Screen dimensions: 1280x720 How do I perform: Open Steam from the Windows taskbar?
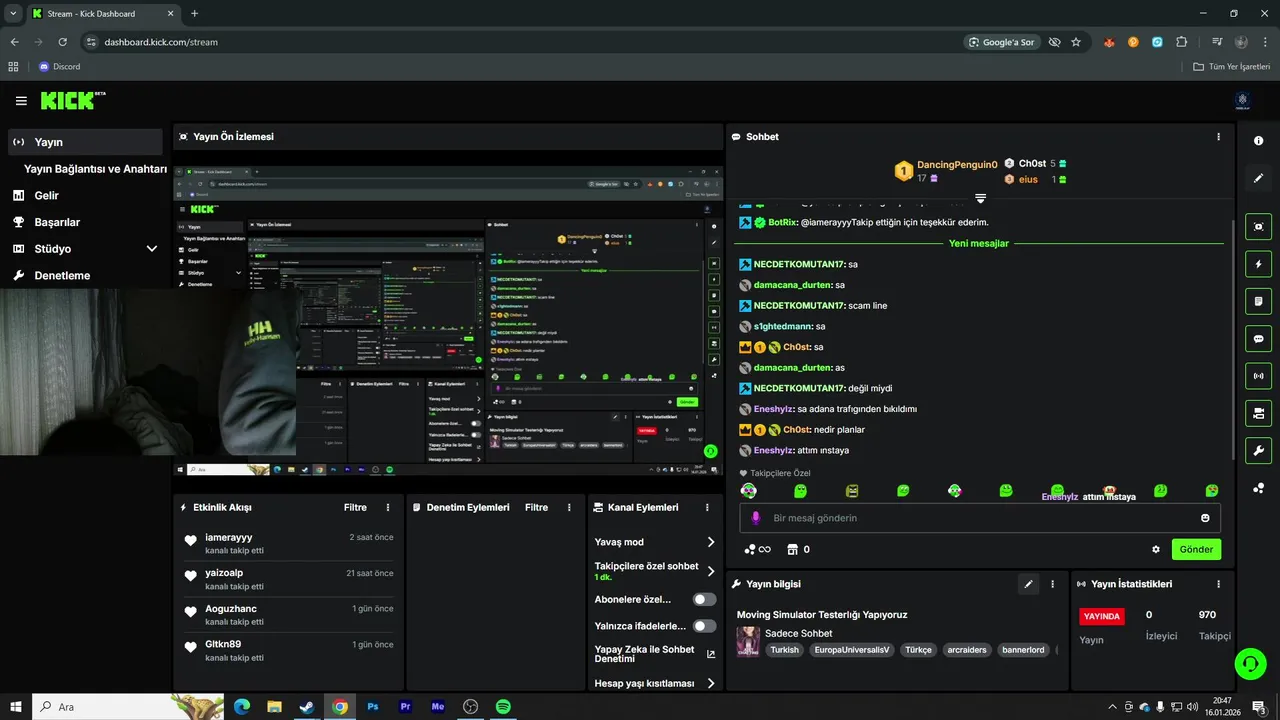click(306, 707)
